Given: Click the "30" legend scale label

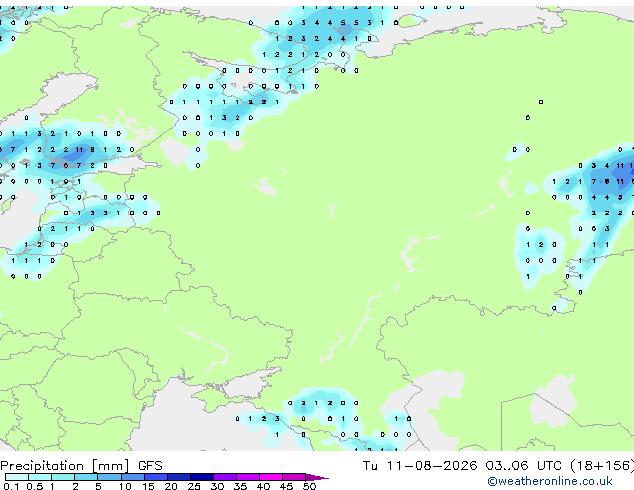Looking at the screenshot, I should [217, 486].
